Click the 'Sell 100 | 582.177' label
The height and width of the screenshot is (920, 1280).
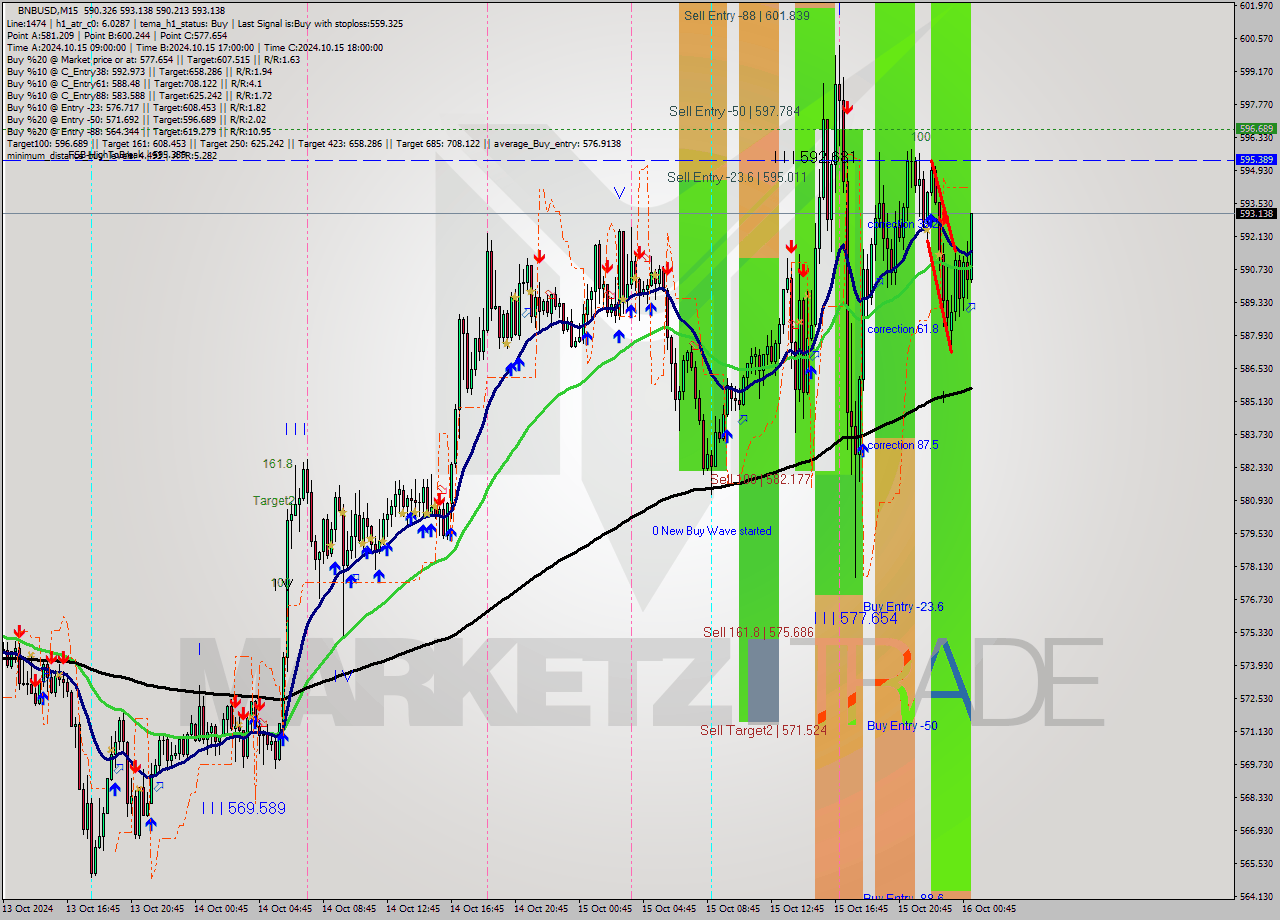[x=760, y=480]
